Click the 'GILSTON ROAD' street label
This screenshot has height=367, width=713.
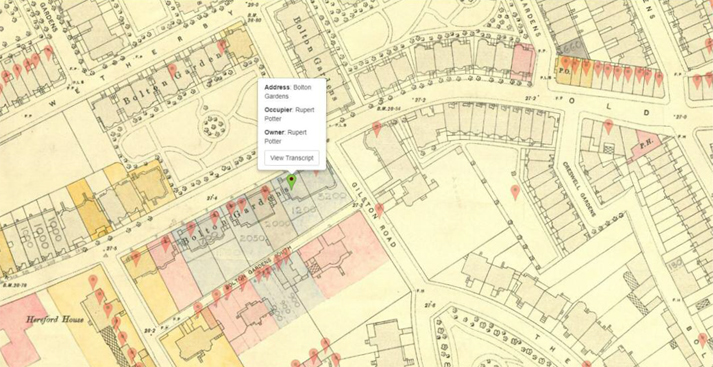(374, 215)
